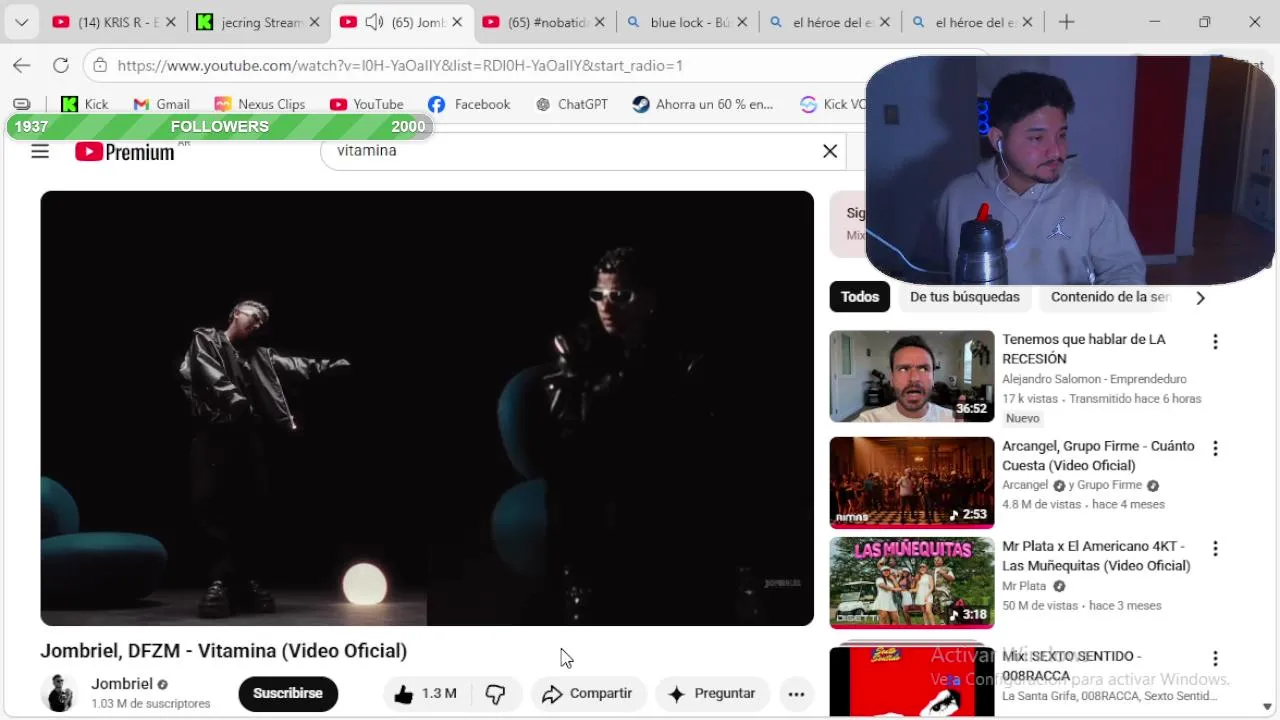Open the Kick VOD bookmark icon

click(x=809, y=104)
